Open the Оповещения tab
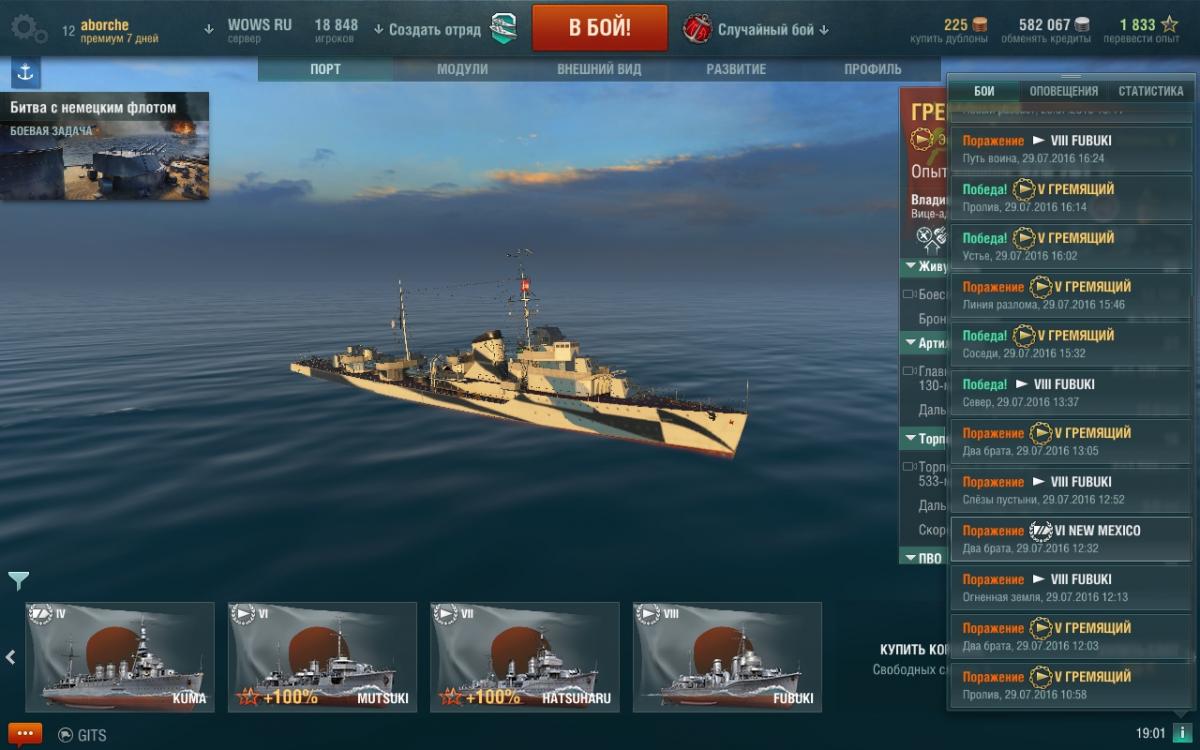 (1064, 91)
